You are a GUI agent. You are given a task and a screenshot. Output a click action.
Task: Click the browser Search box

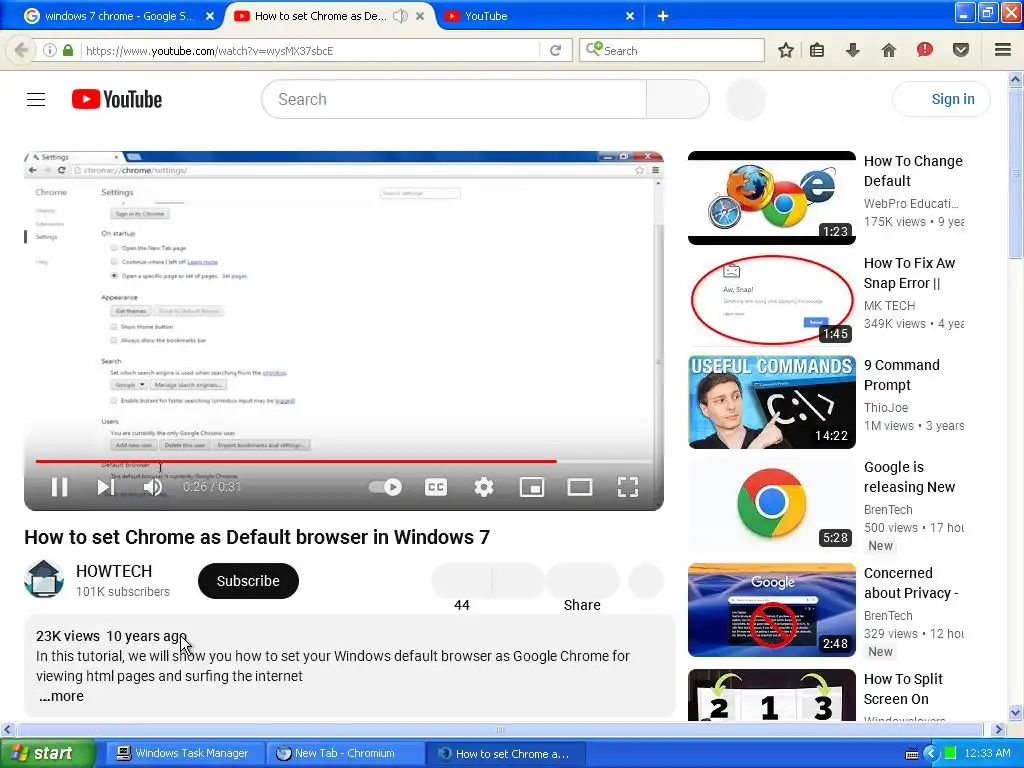pos(672,50)
